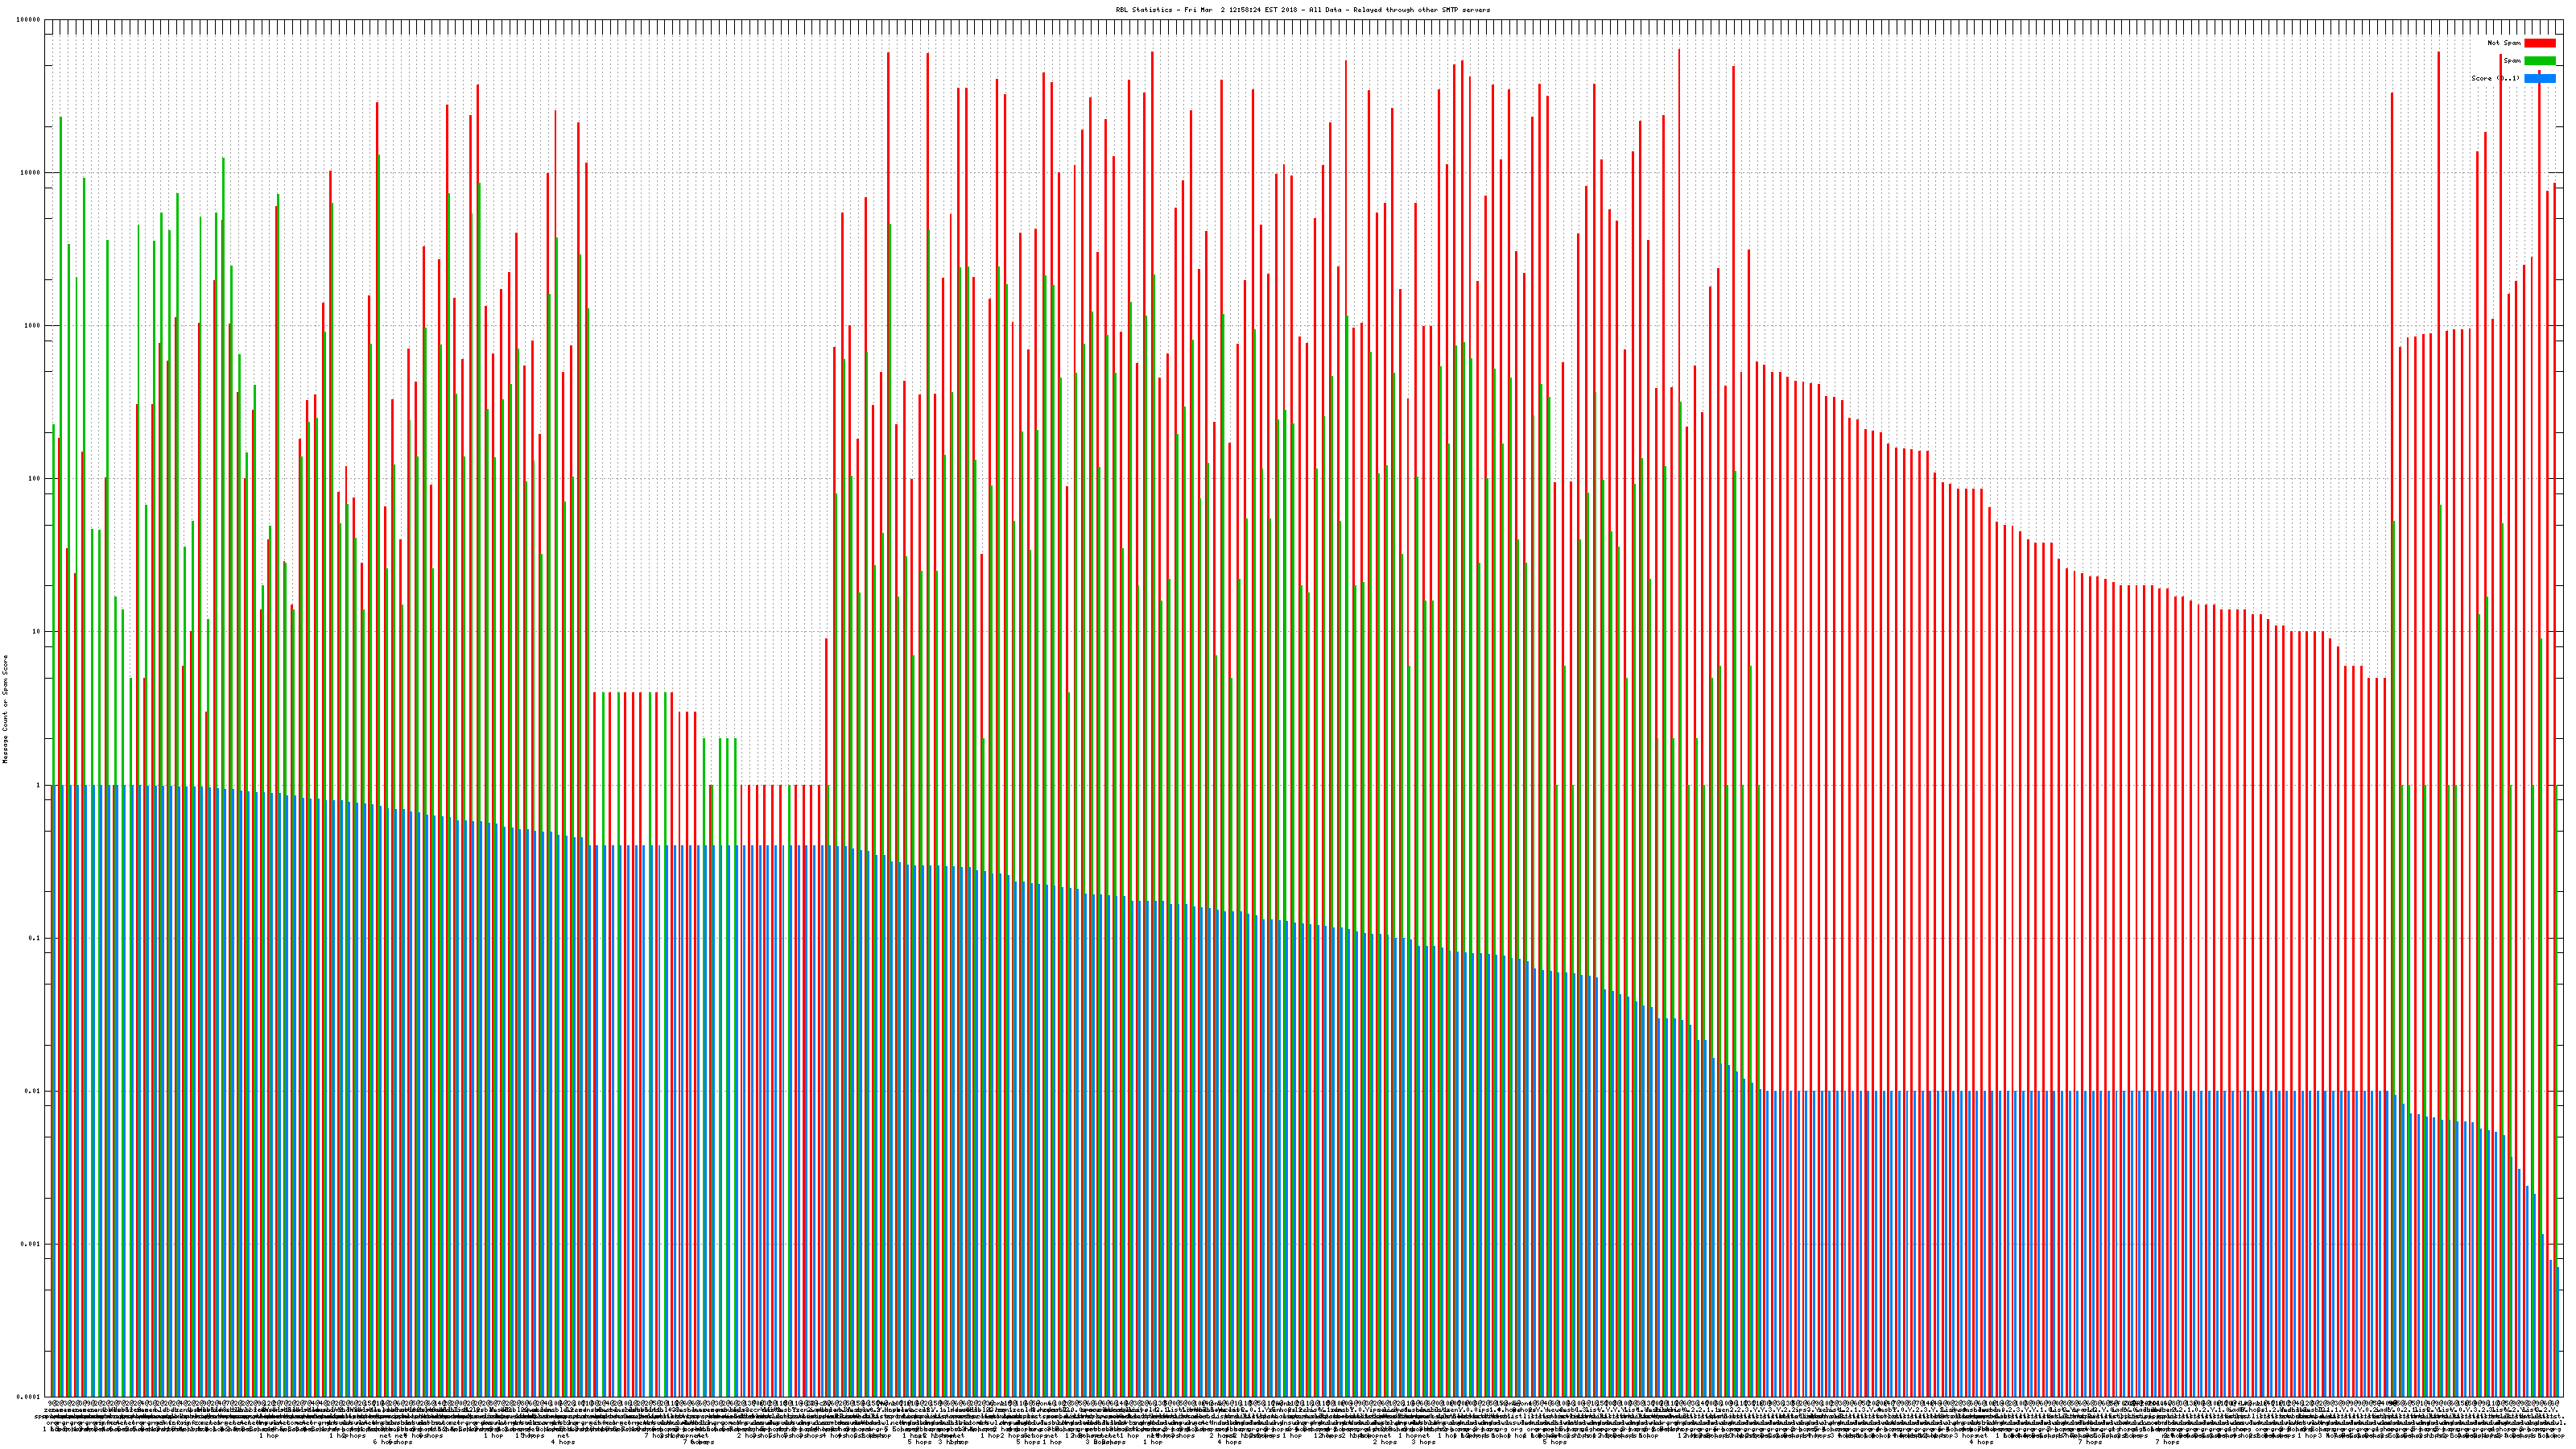
Task: Click the 0.0001 y-axis tick label
Action: [29, 1397]
